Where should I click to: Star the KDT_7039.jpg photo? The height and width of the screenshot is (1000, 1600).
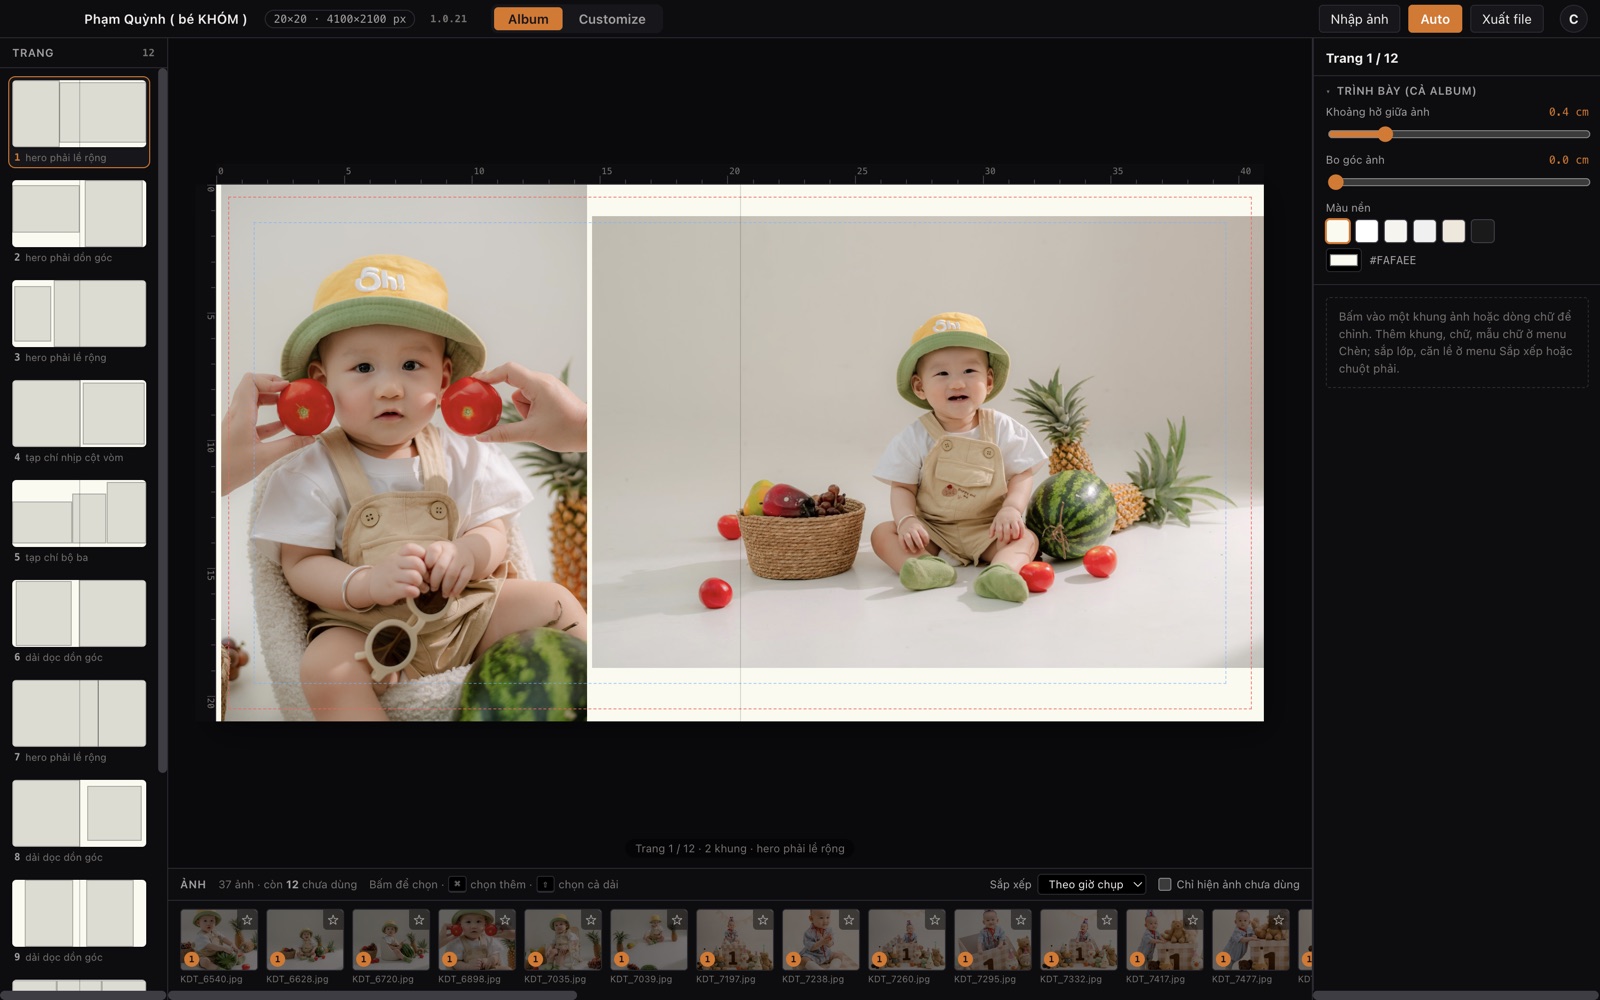coord(677,920)
